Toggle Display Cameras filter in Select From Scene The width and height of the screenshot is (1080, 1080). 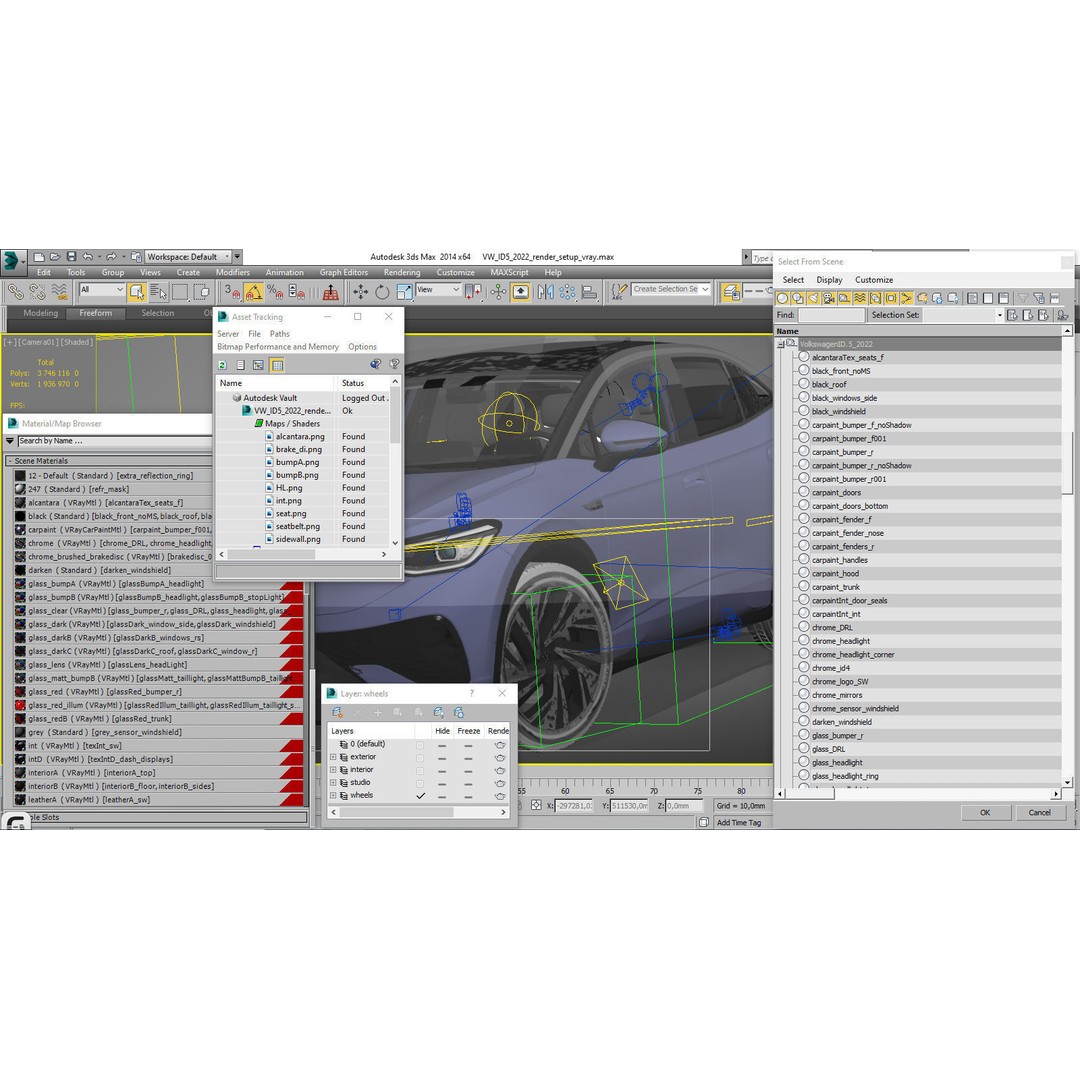[829, 298]
